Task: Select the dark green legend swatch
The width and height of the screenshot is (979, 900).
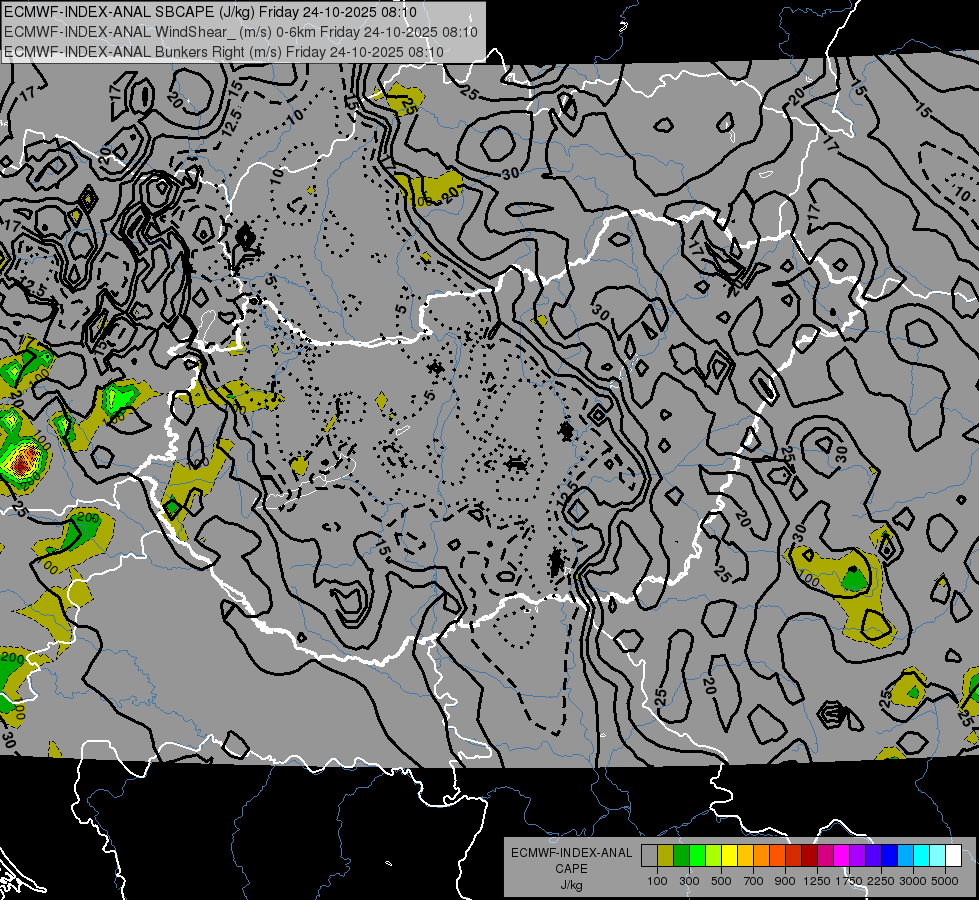Action: click(x=681, y=856)
